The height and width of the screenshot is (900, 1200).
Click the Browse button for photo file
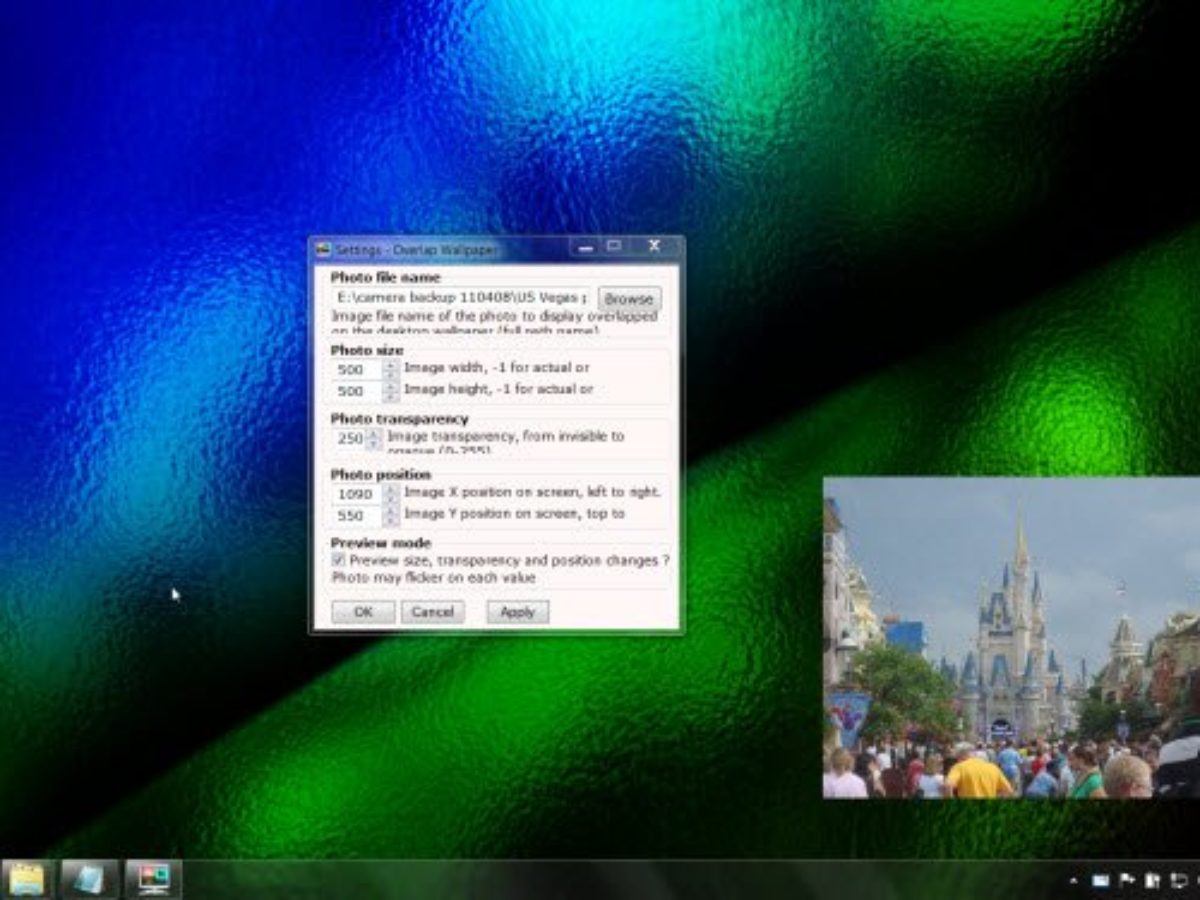629,298
